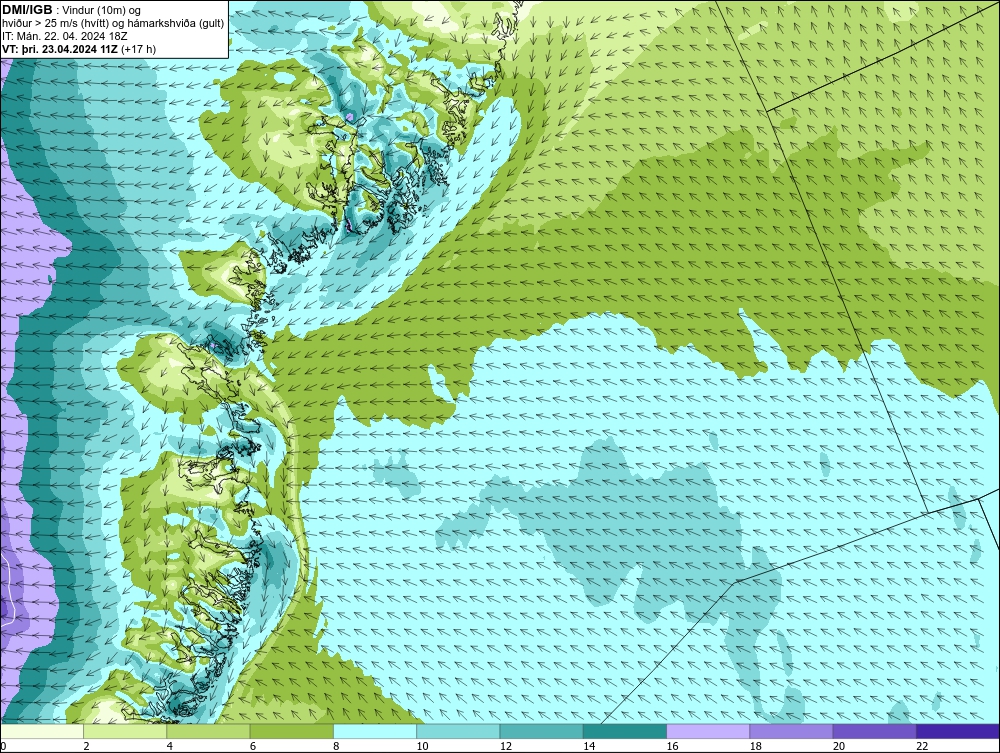The height and width of the screenshot is (753, 1000).
Task: Click the 'Vindur (10m) og' label
Action: (x=103, y=11)
